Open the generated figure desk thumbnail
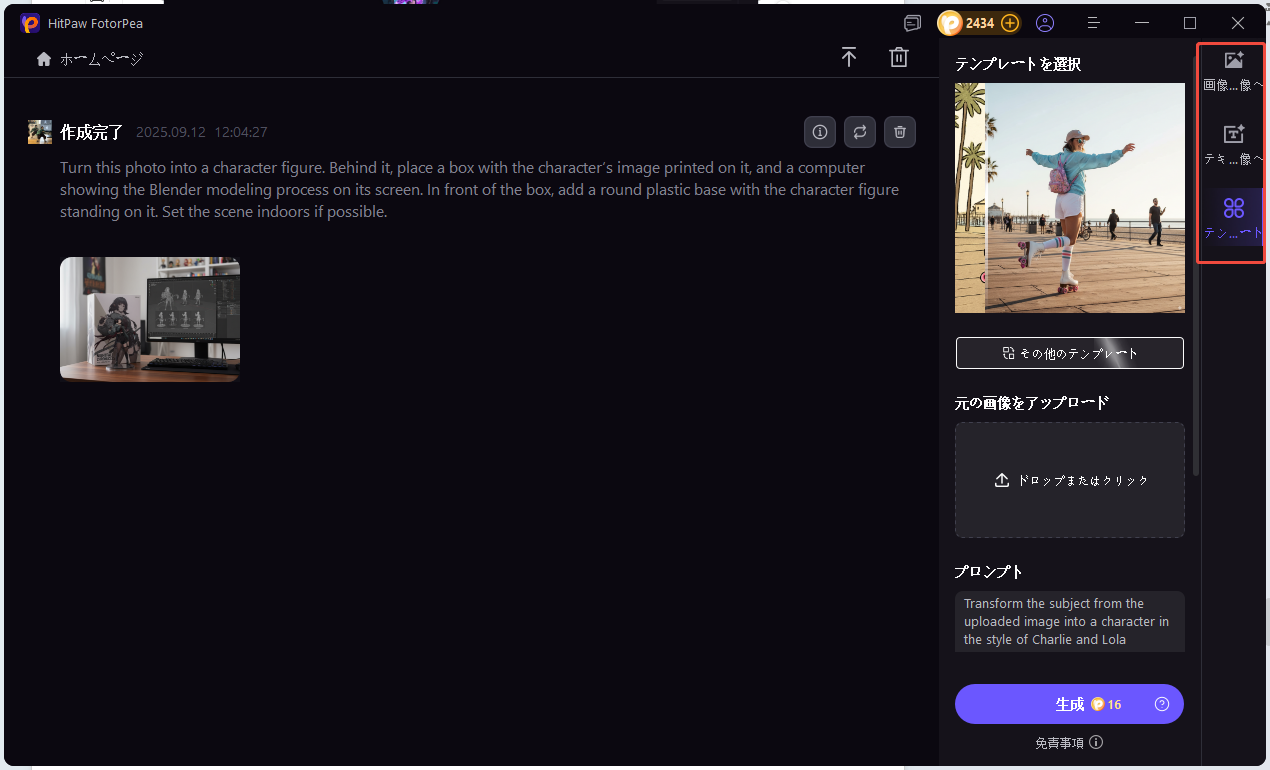 click(150, 319)
